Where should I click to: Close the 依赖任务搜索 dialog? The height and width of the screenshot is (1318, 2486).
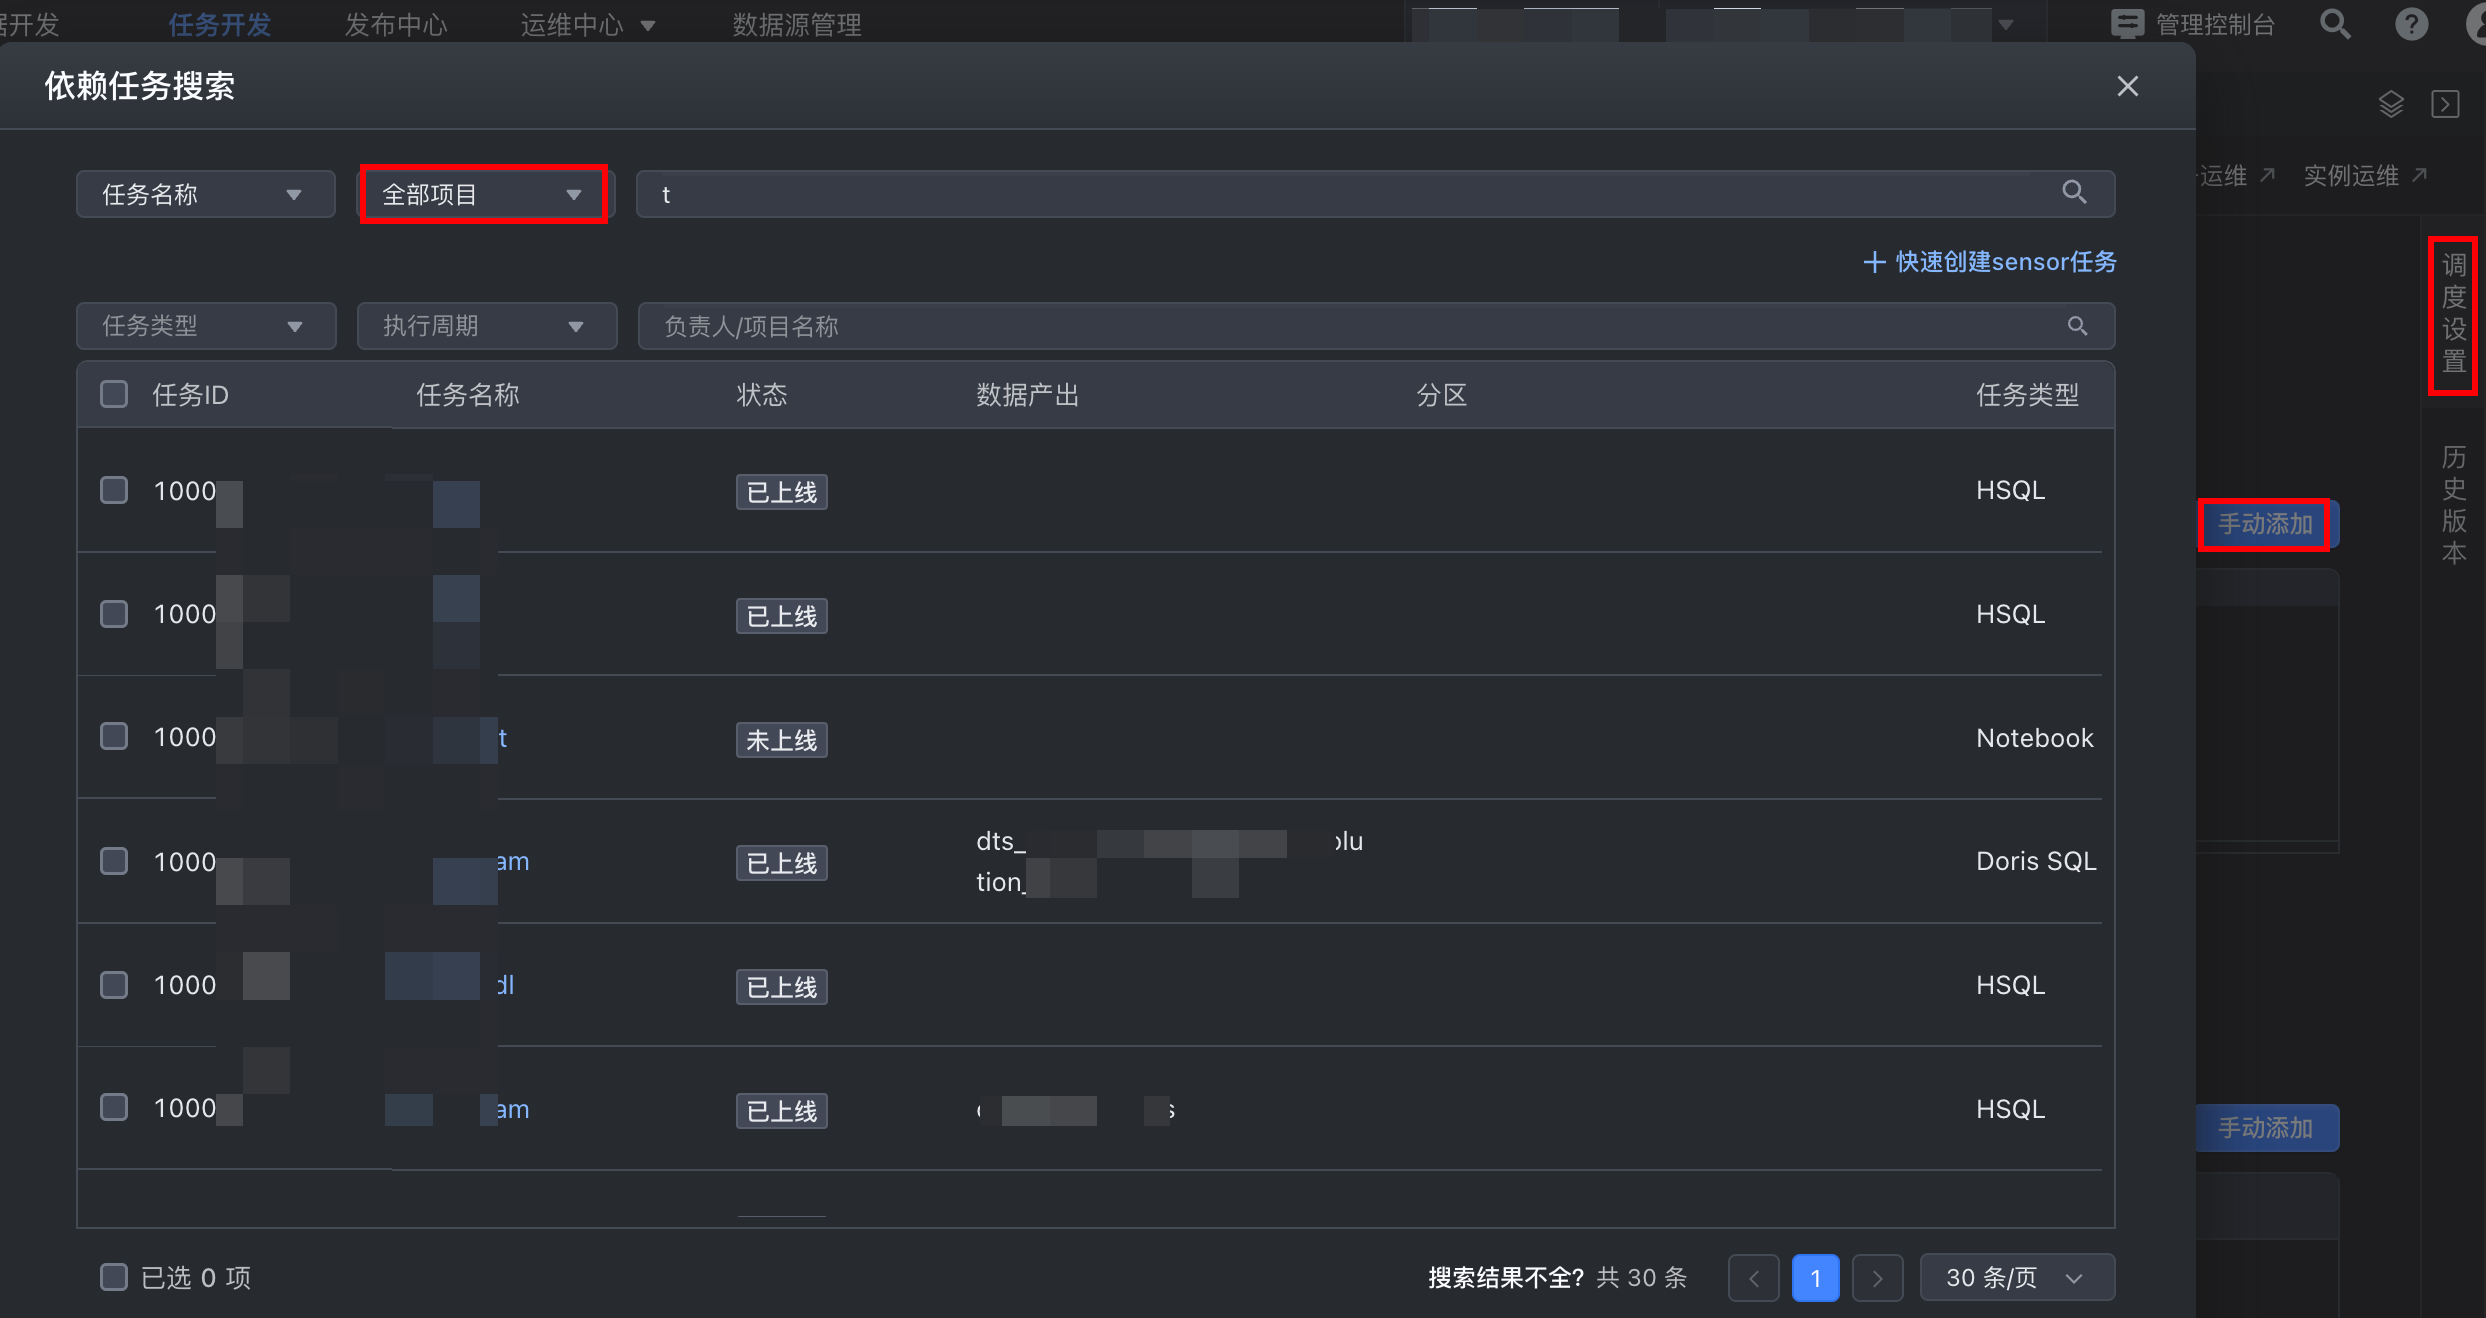pos(2127,86)
